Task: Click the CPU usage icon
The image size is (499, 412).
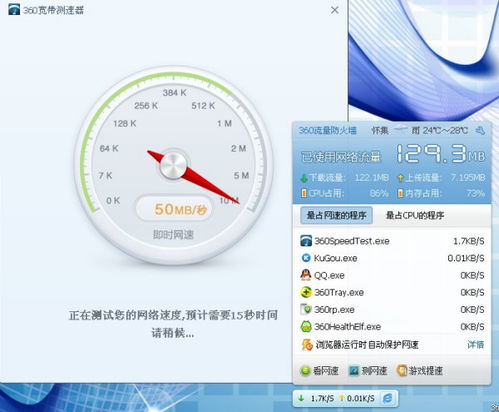Action: coord(304,193)
